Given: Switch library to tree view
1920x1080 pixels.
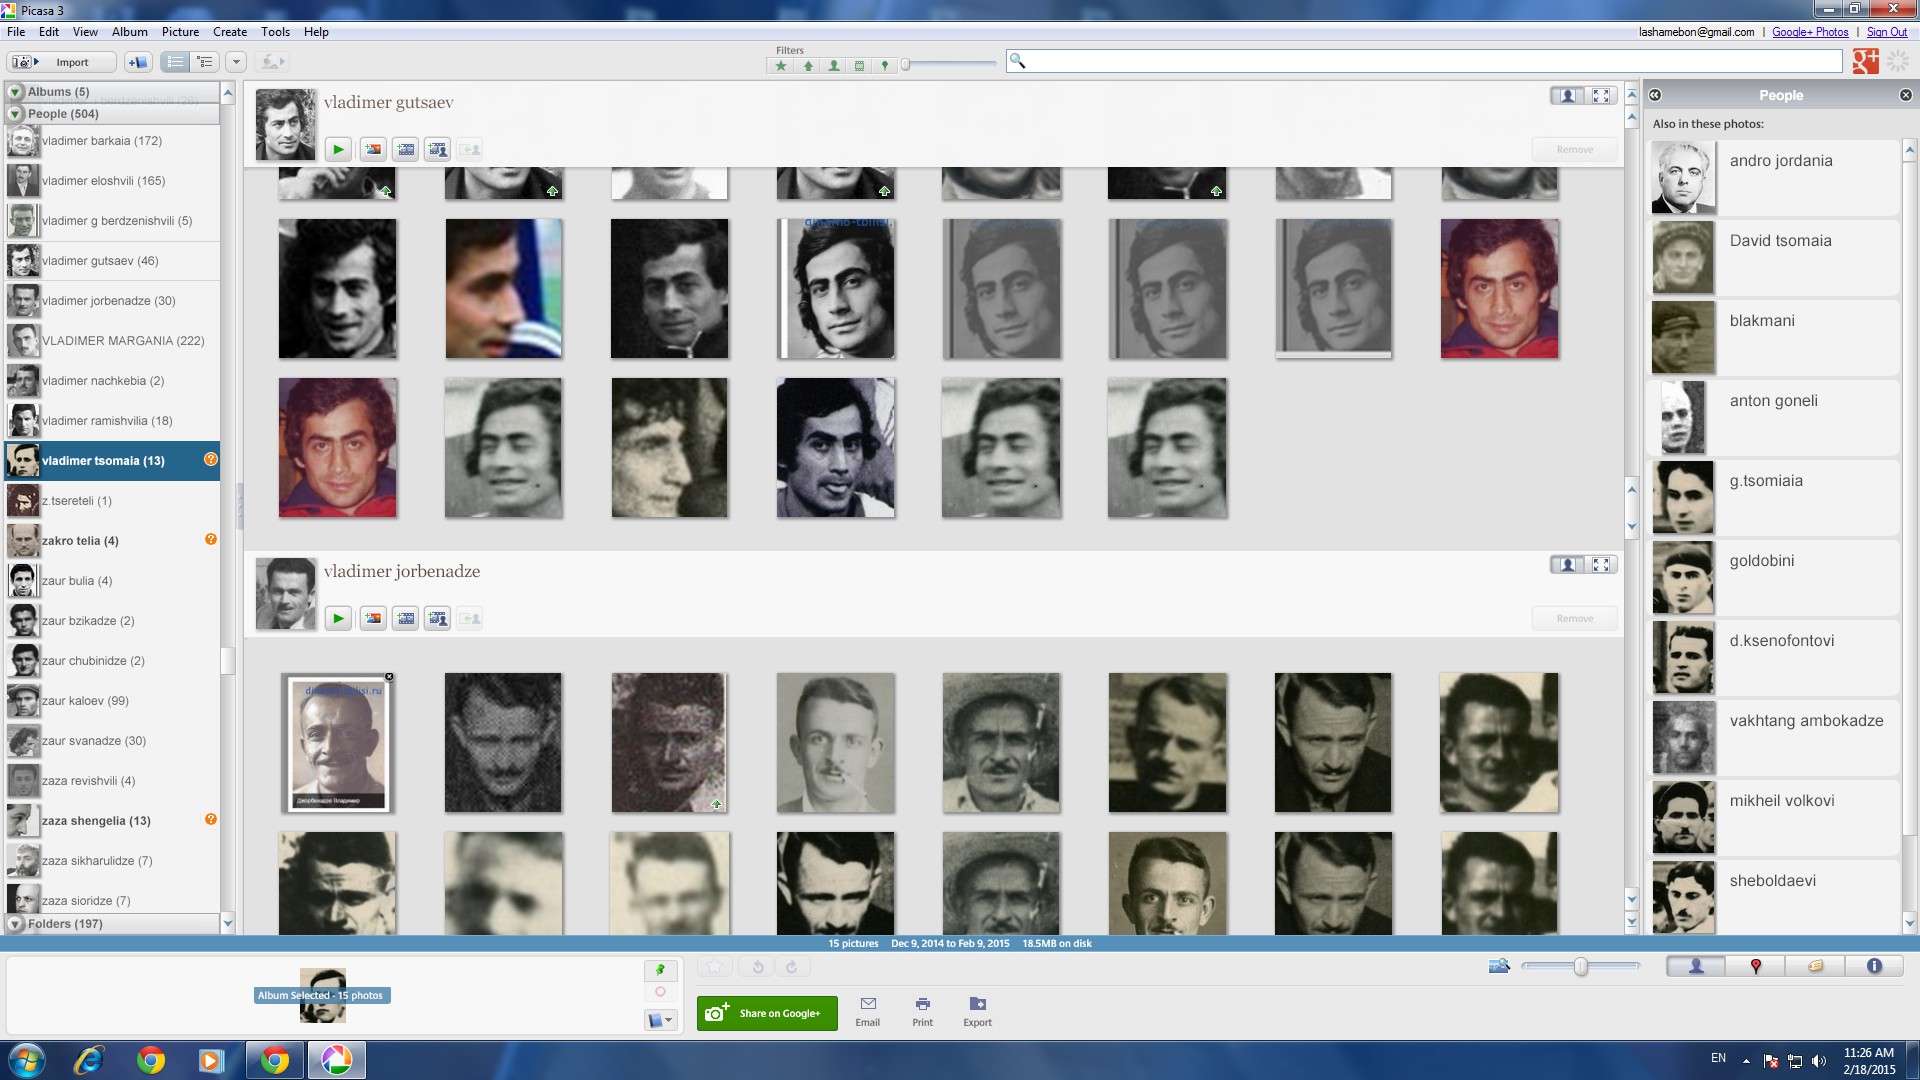Looking at the screenshot, I should tap(205, 62).
